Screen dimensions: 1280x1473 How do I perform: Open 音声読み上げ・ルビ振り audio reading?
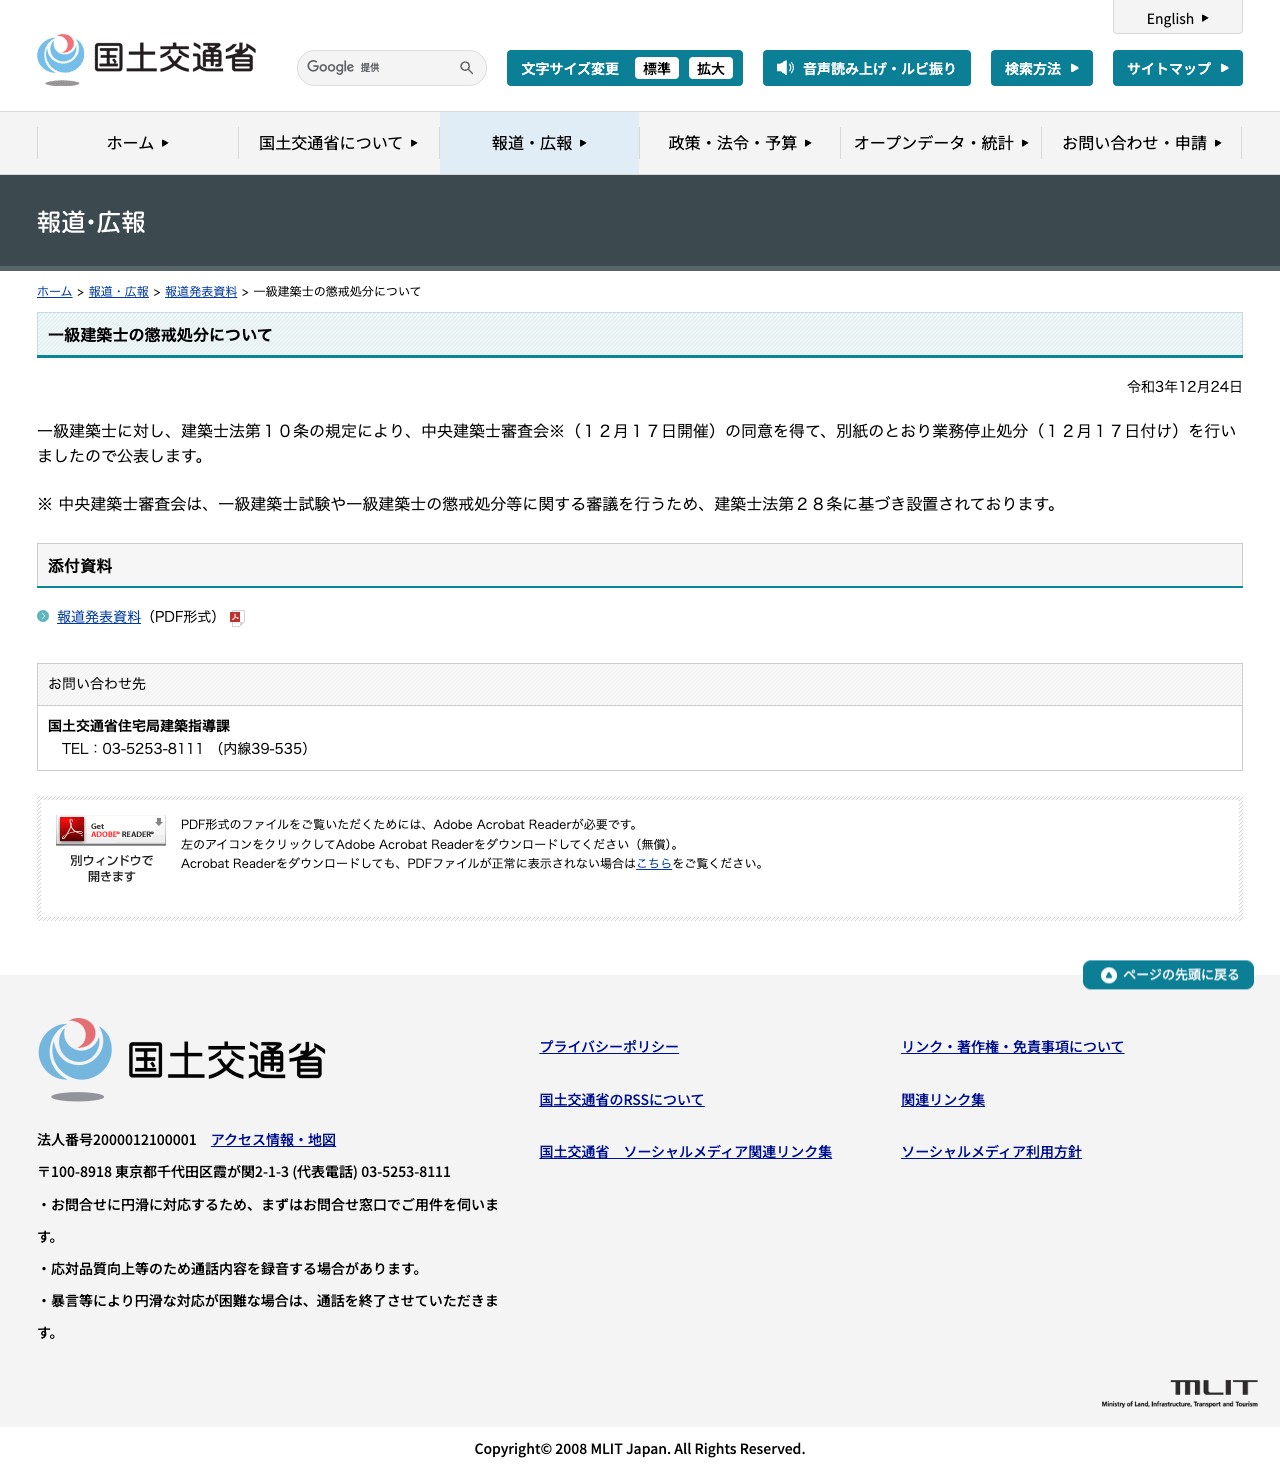pyautogui.click(x=867, y=68)
